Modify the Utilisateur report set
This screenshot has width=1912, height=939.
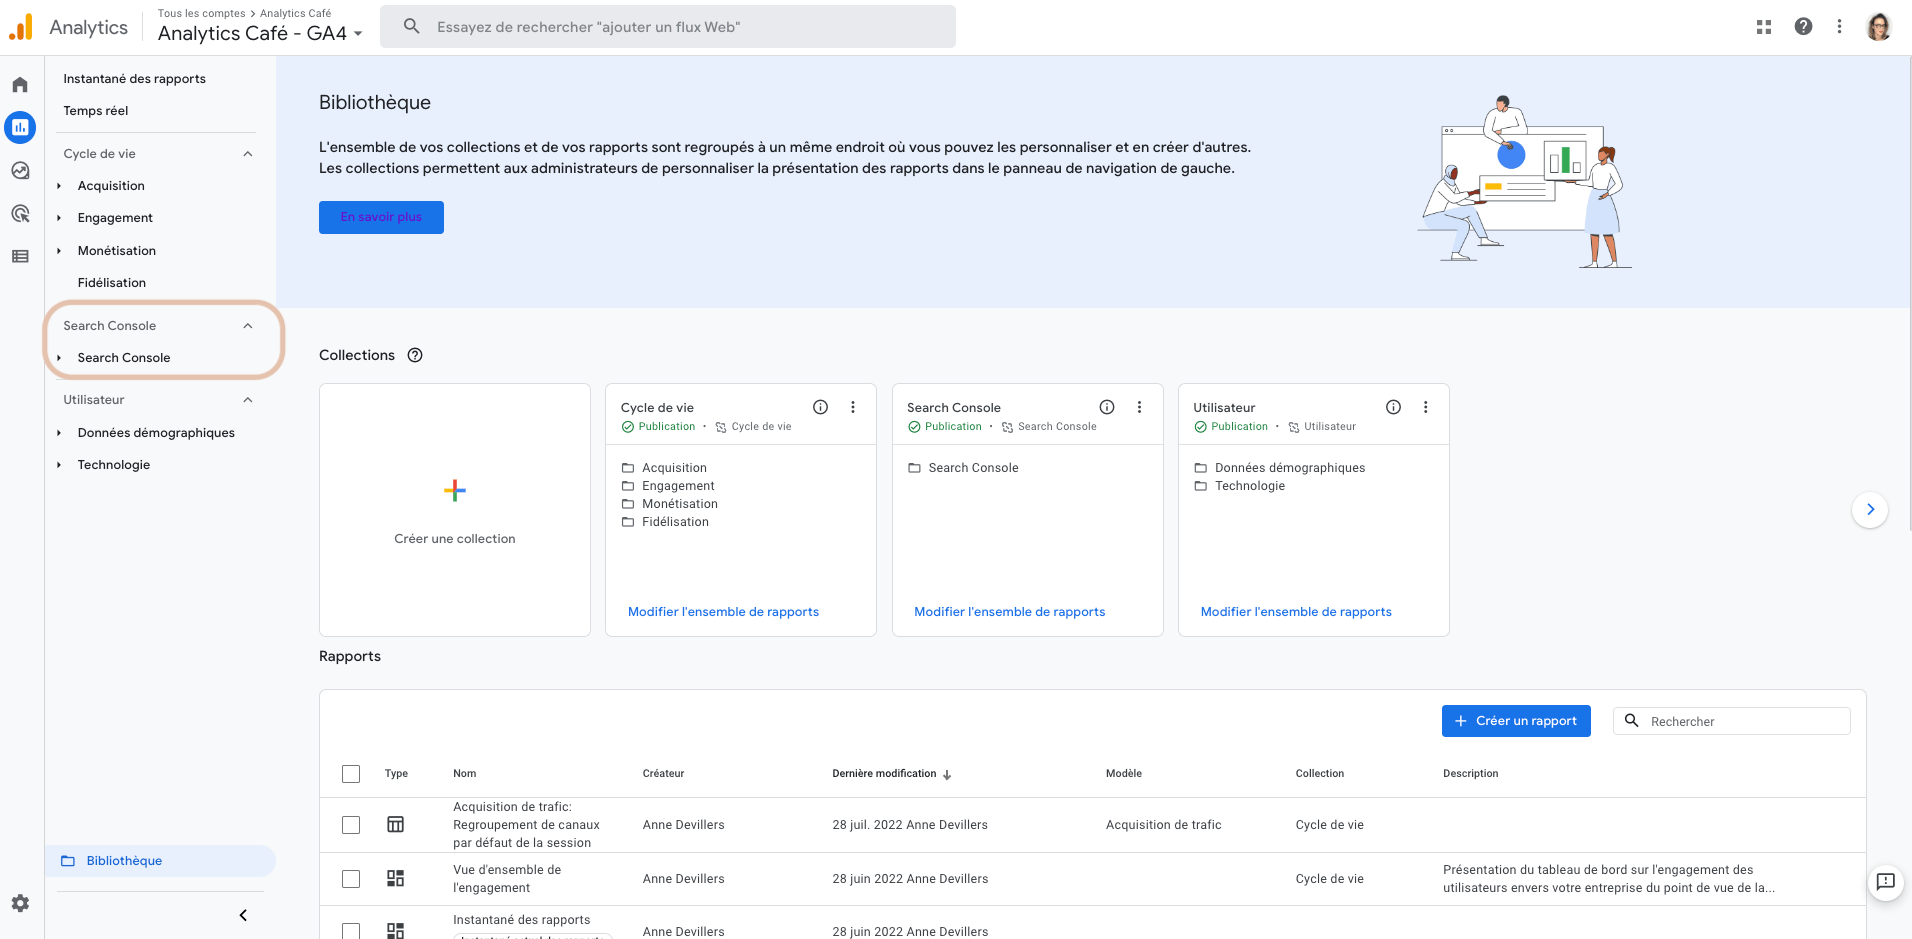1296,612
